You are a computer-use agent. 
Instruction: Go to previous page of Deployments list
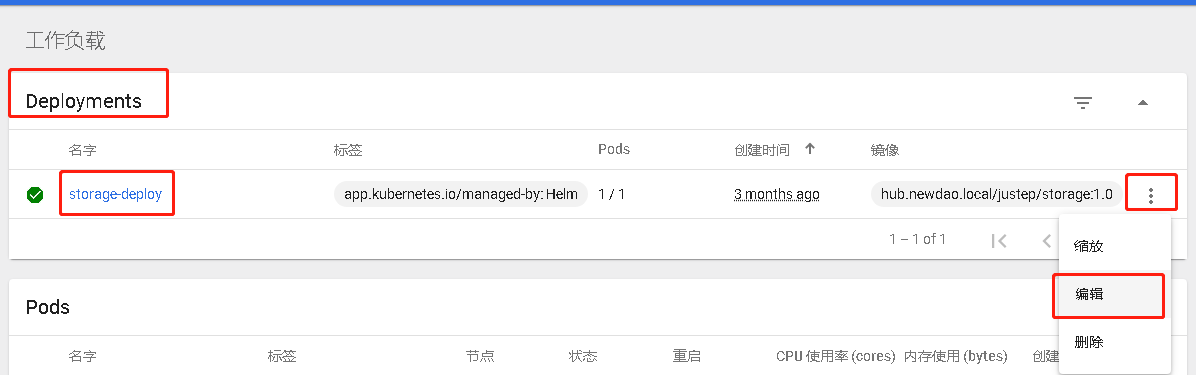[x=1047, y=240]
